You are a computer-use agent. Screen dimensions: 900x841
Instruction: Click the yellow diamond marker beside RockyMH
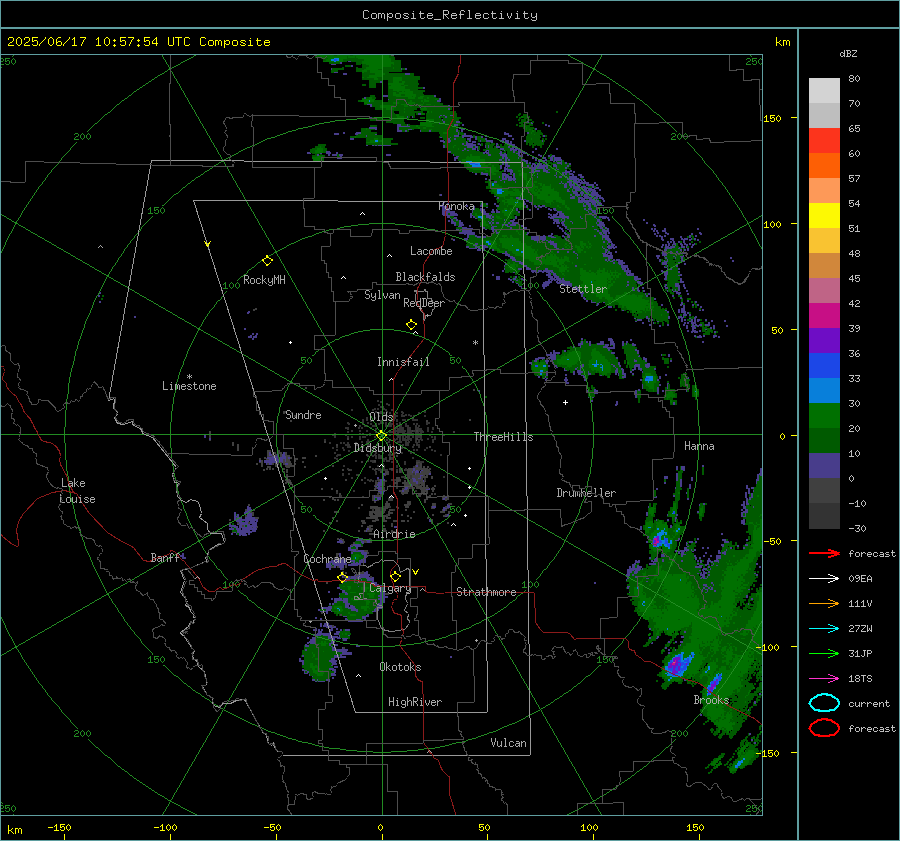[x=267, y=261]
